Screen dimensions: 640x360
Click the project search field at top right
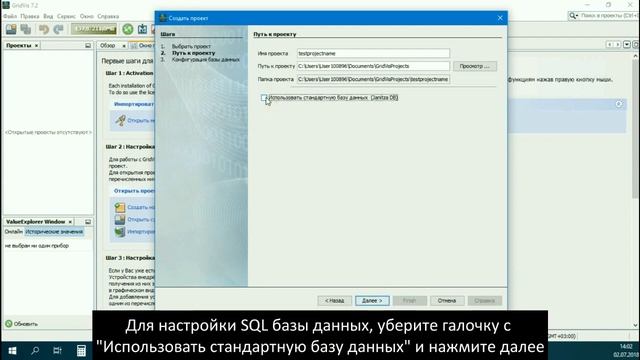pyautogui.click(x=609, y=16)
